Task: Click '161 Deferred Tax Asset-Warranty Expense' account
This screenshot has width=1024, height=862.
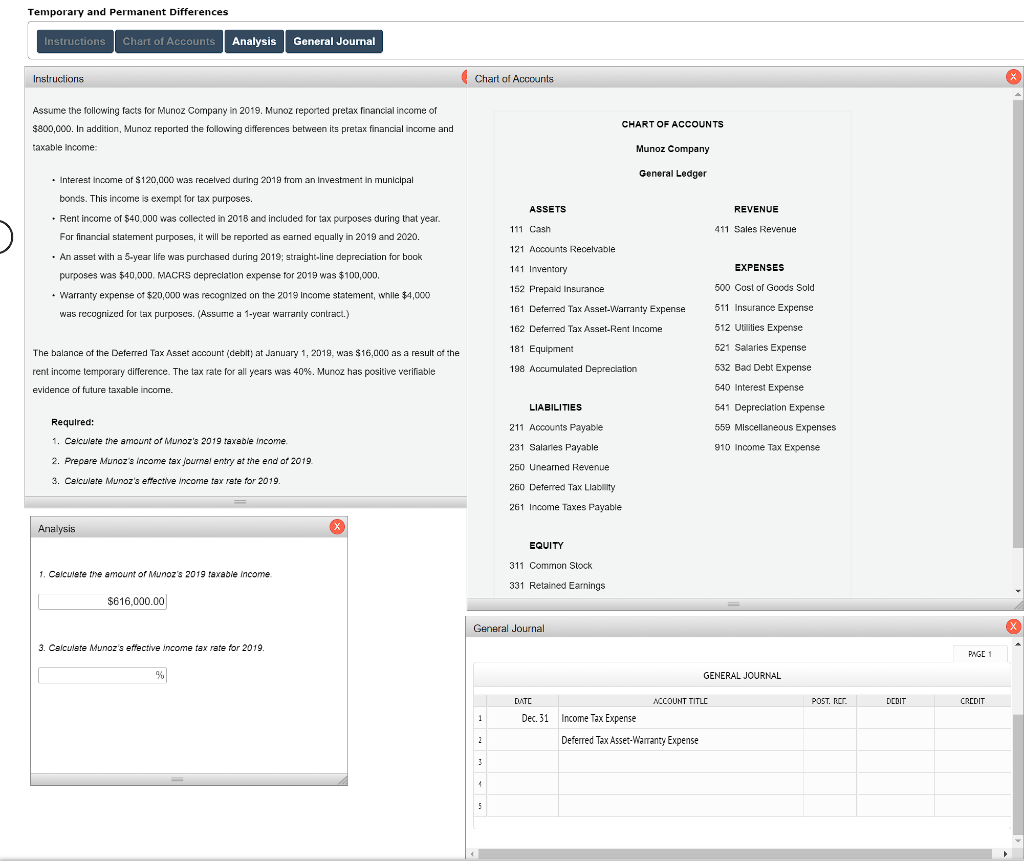Action: 598,309
